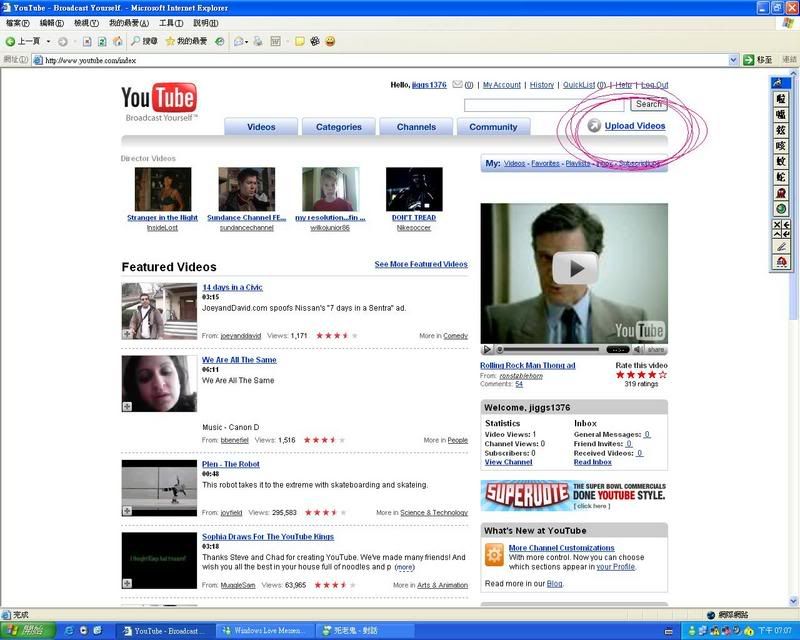Click the small play control below video
Screen dimensions: 800x640
(487, 350)
